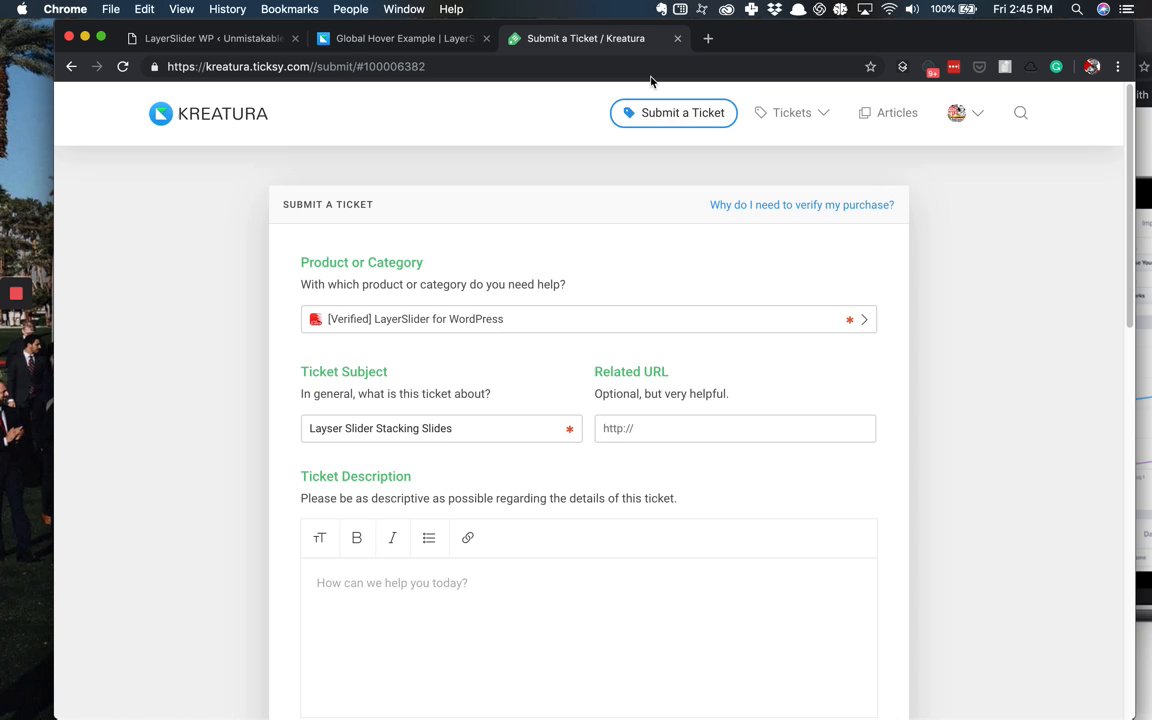The image size is (1152, 720).
Task: Go back using browser back arrow
Action: 71,67
